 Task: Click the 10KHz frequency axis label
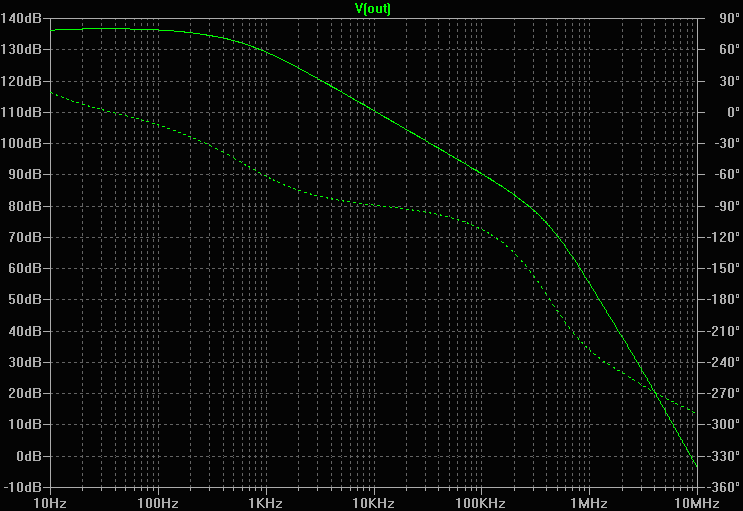(x=373, y=503)
